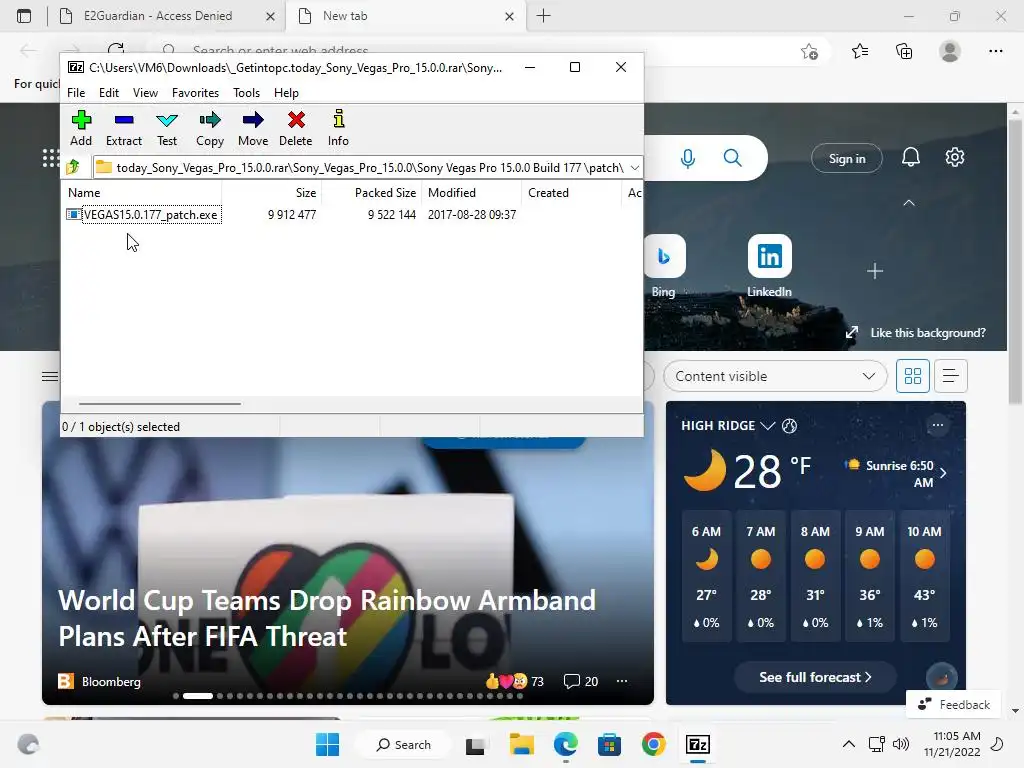Collapse quick links with the up chevron
The image size is (1024, 768).
pyautogui.click(x=908, y=203)
